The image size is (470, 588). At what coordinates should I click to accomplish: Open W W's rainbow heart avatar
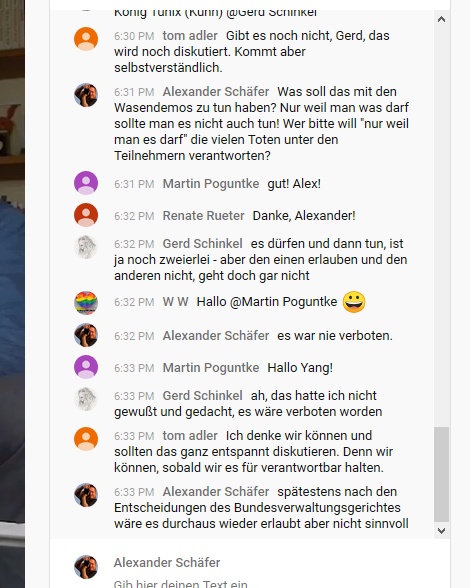coord(86,303)
